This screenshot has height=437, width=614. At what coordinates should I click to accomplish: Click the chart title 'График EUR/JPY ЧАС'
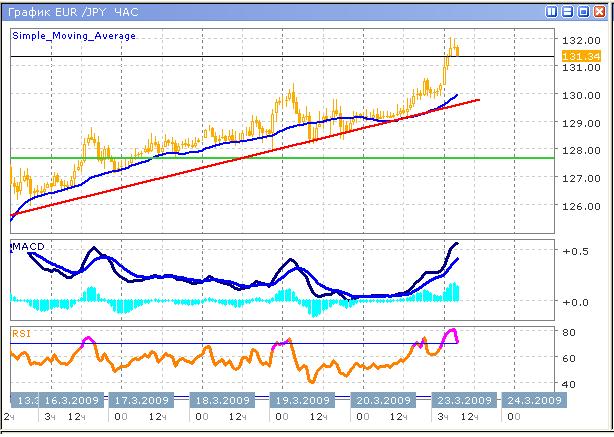70,11
